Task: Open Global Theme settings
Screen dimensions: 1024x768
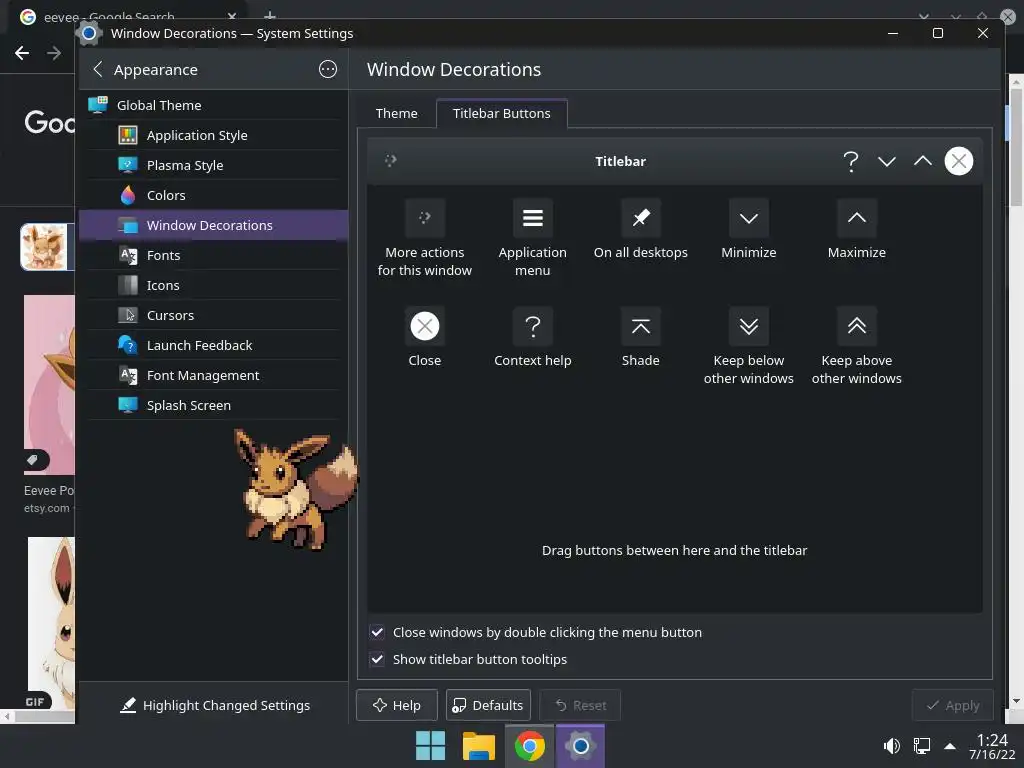Action: click(x=214, y=105)
